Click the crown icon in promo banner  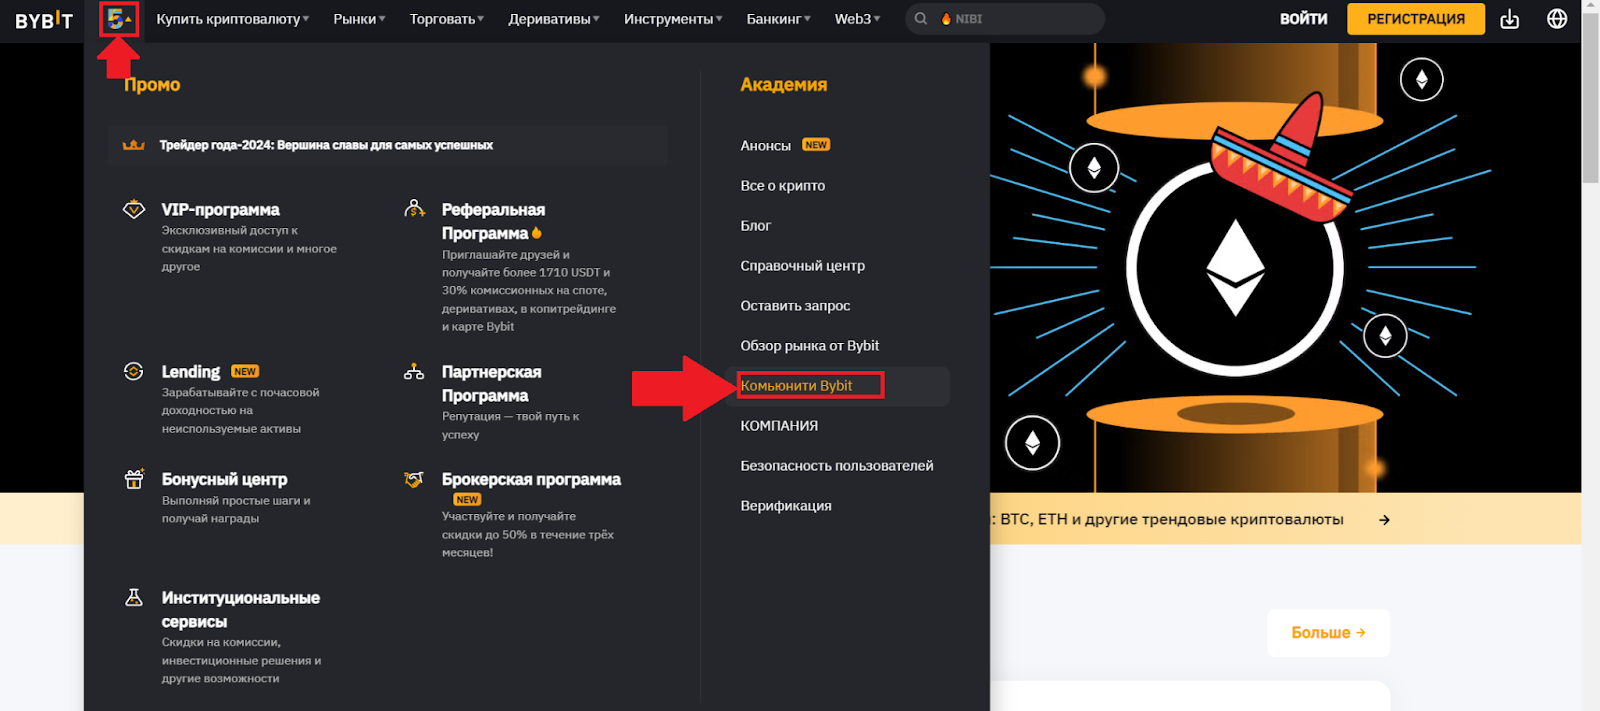(x=134, y=145)
